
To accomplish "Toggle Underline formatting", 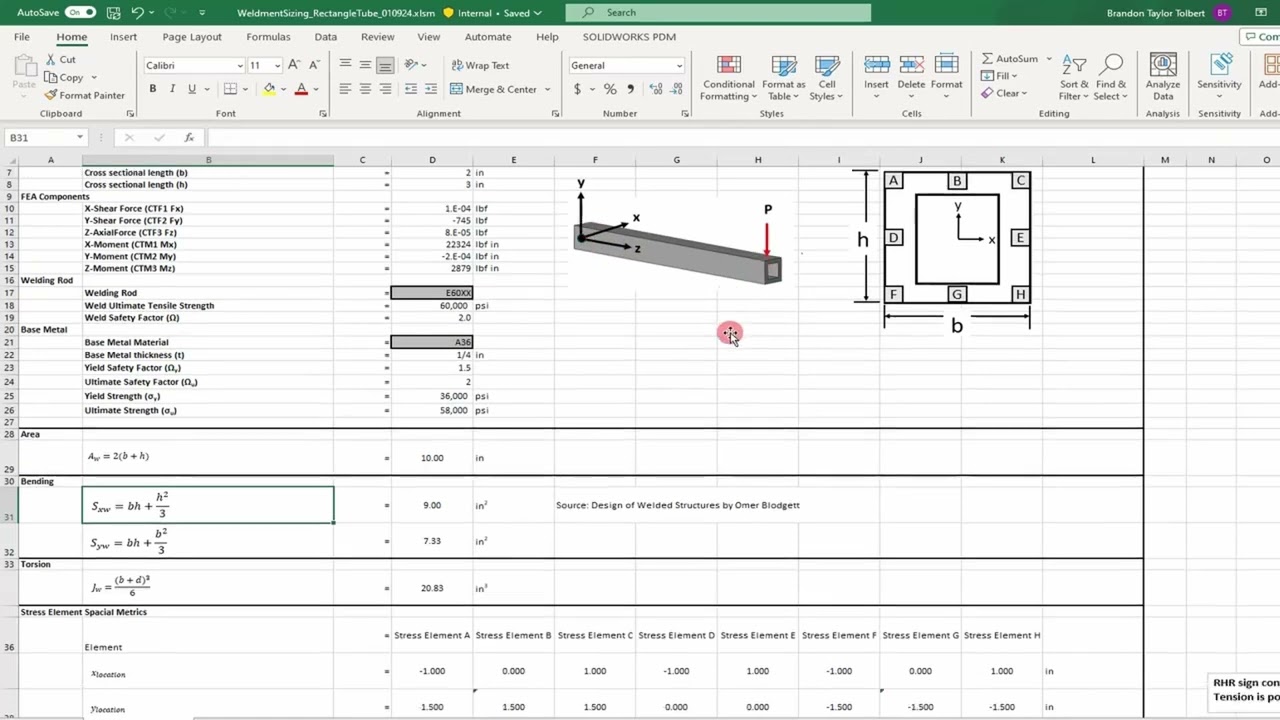I will pyautogui.click(x=191, y=89).
